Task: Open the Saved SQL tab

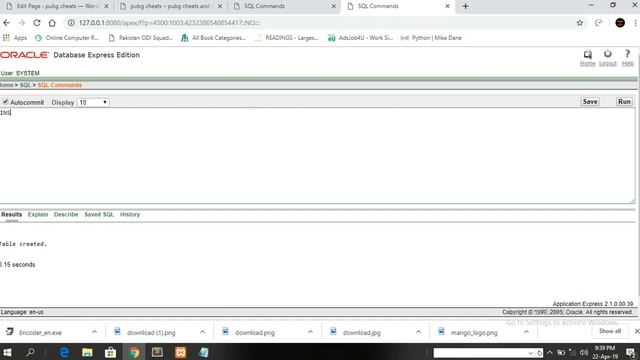Action: 99,214
